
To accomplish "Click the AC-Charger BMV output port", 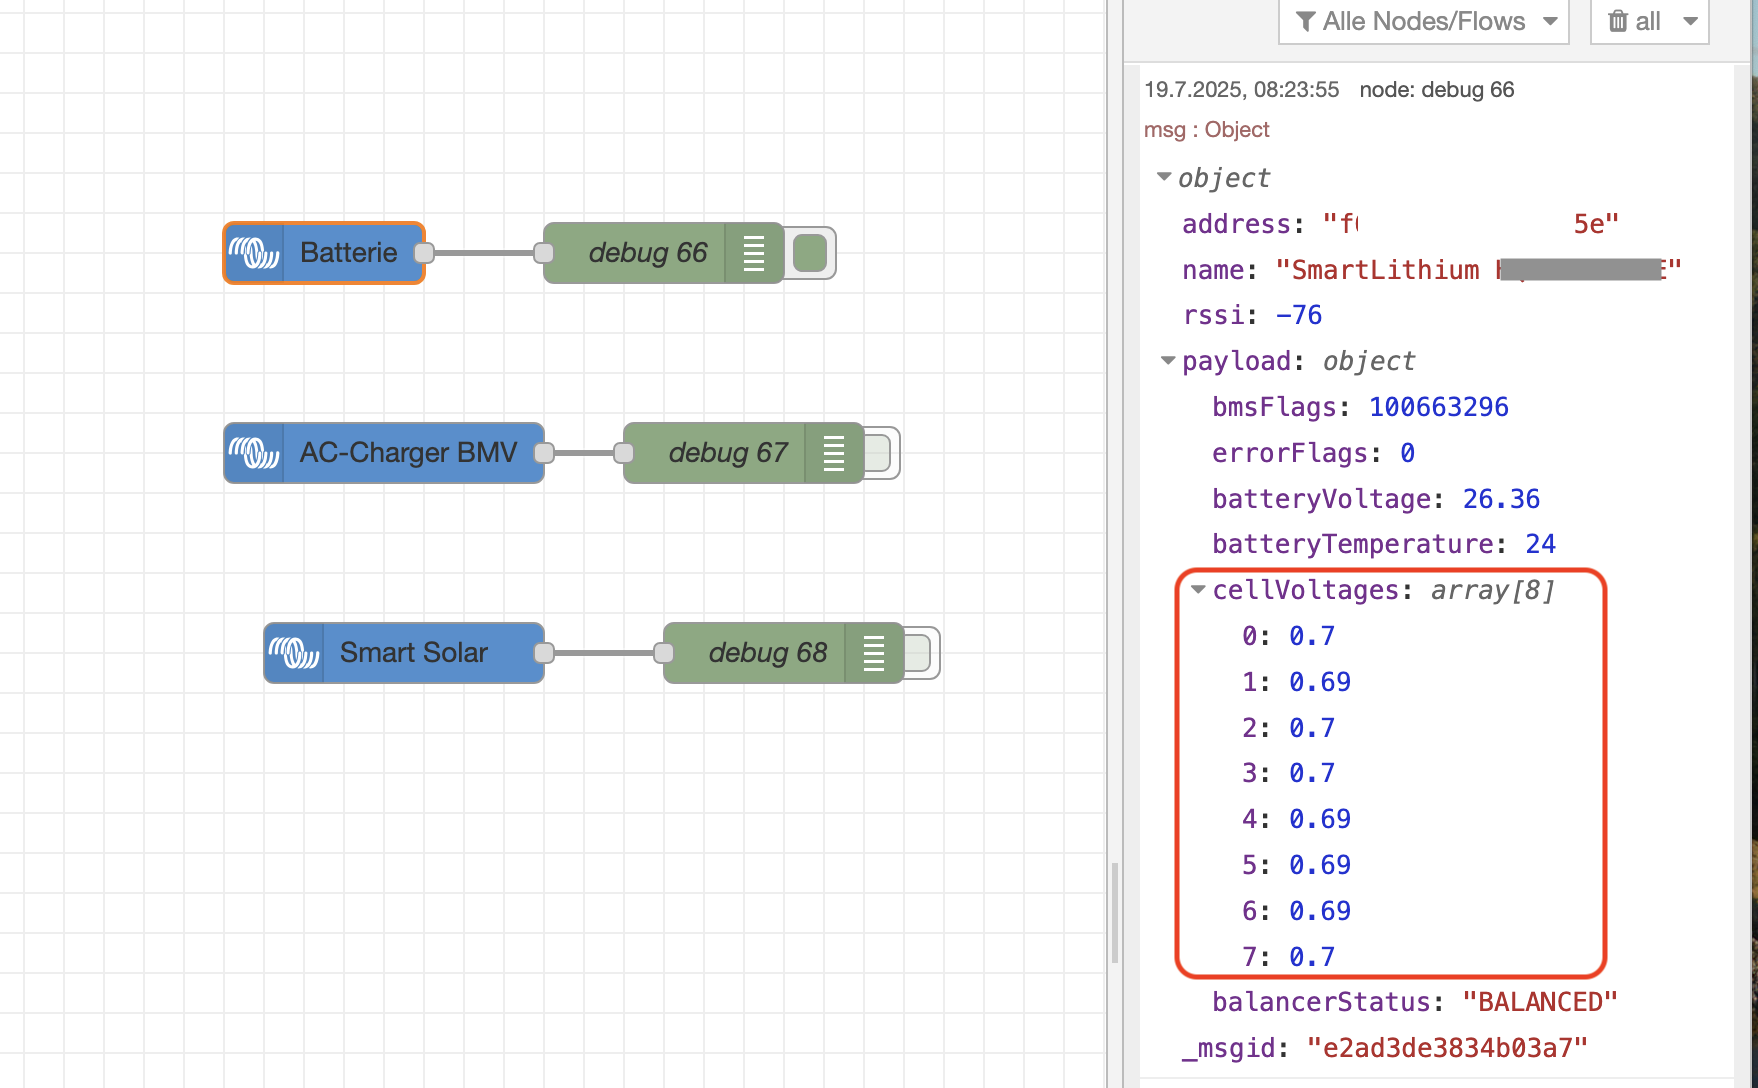I will (x=544, y=453).
